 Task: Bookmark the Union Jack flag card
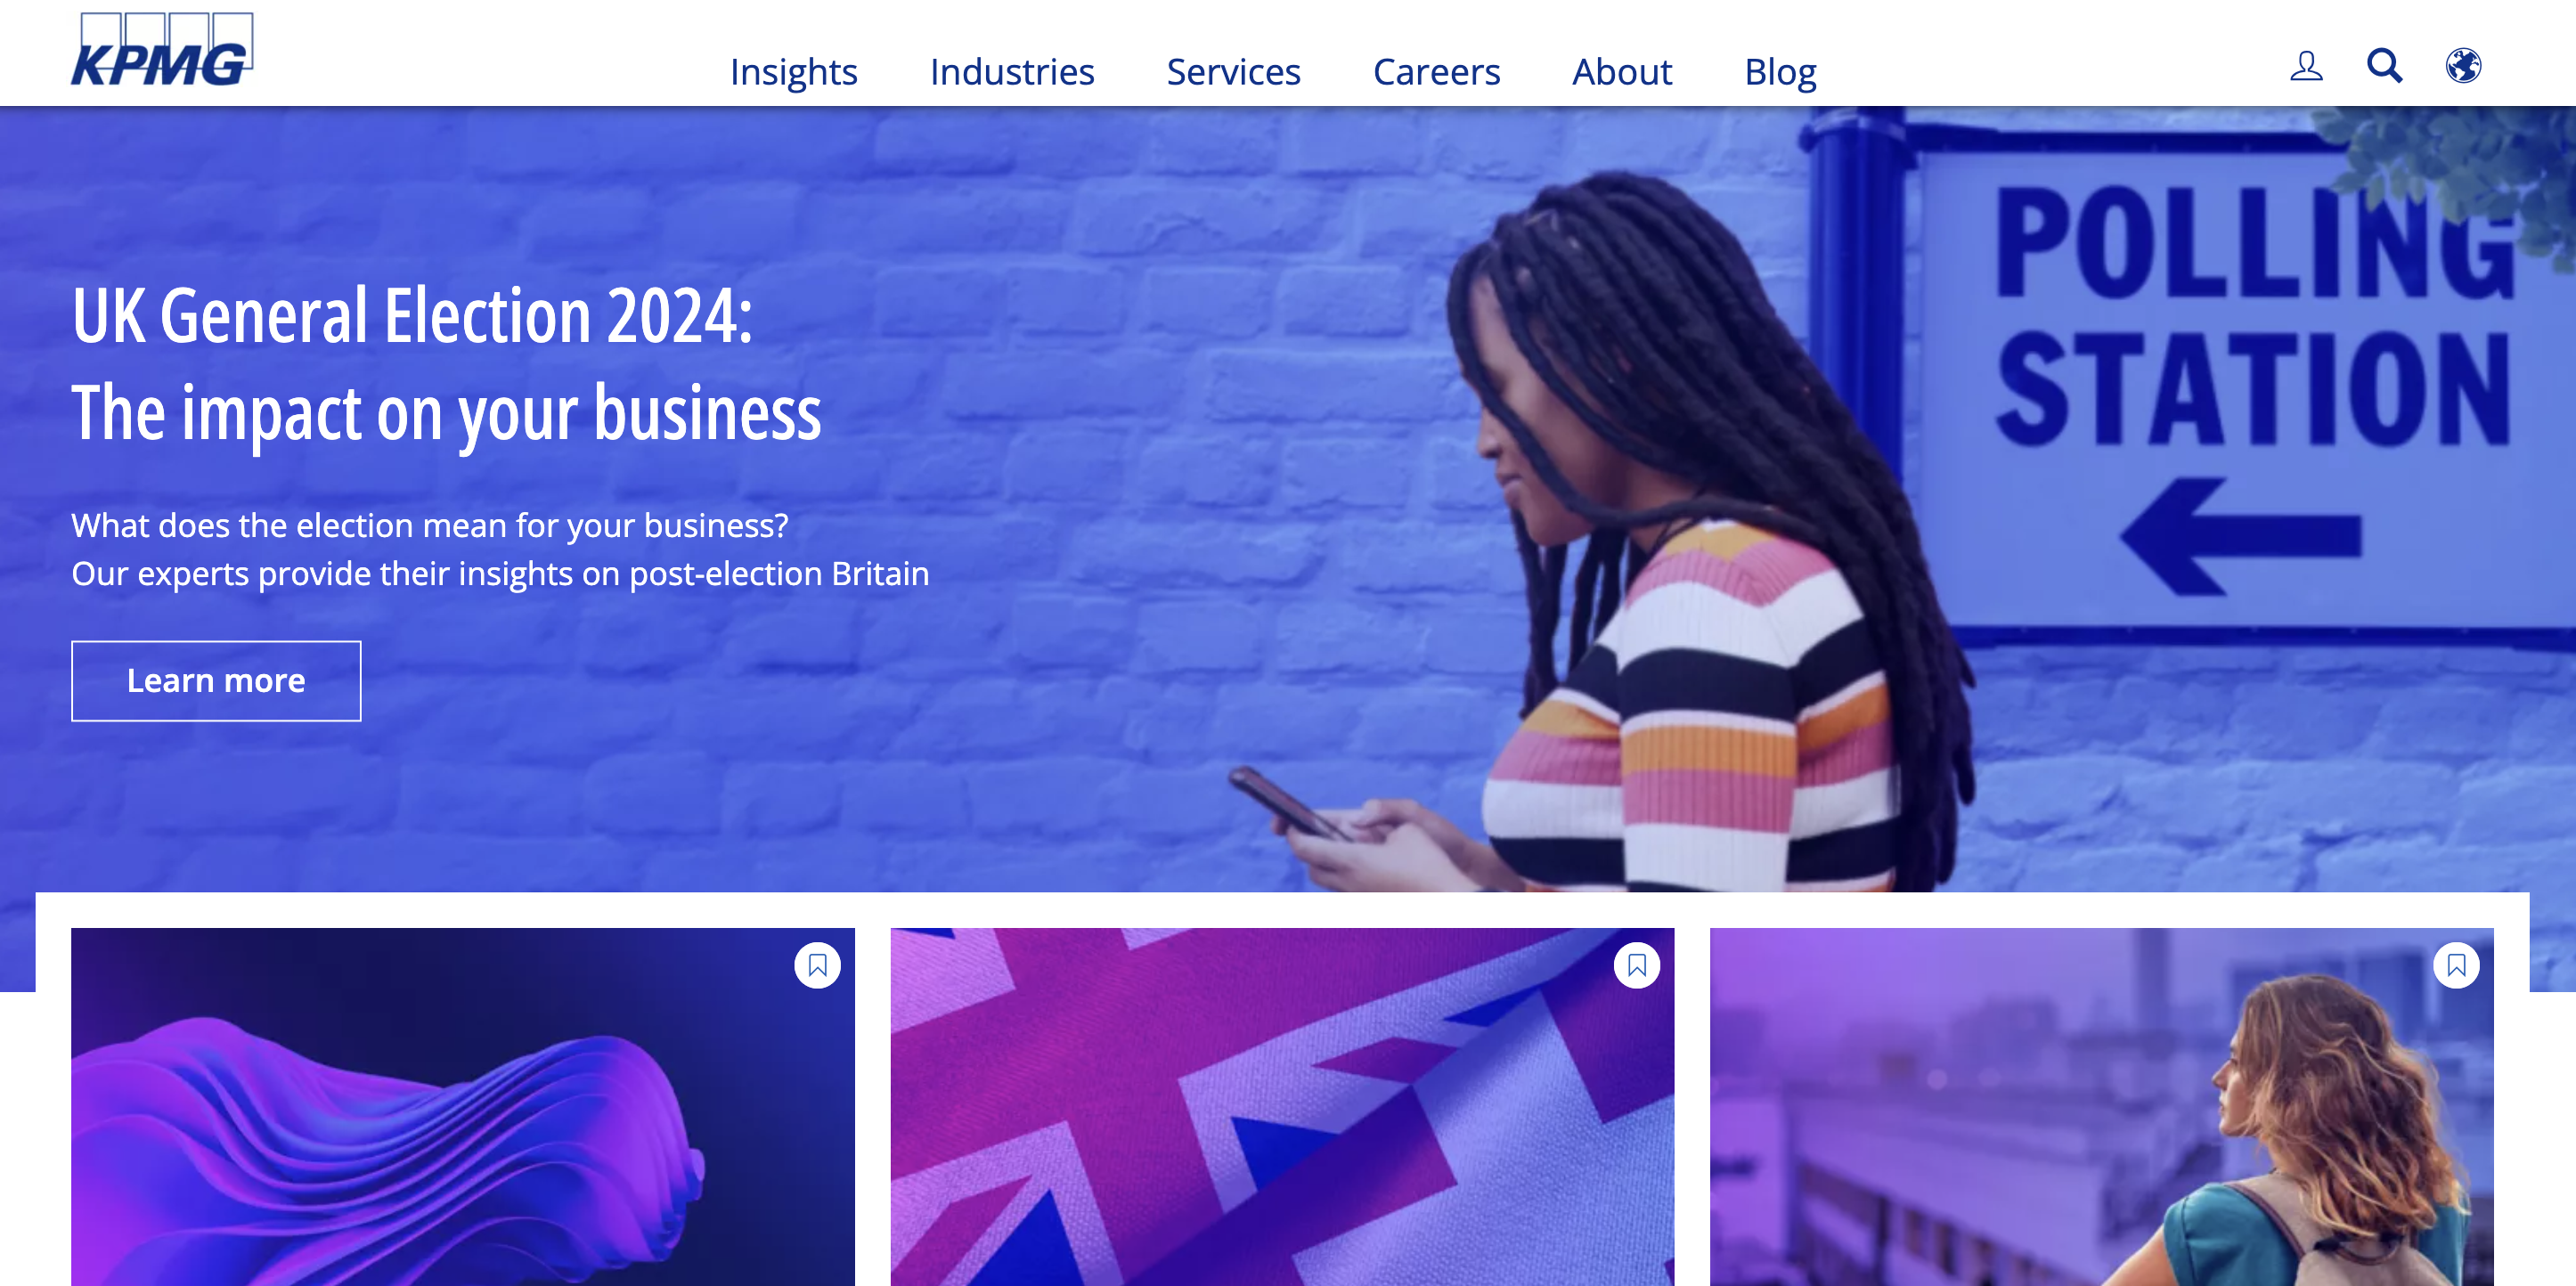(x=1636, y=965)
